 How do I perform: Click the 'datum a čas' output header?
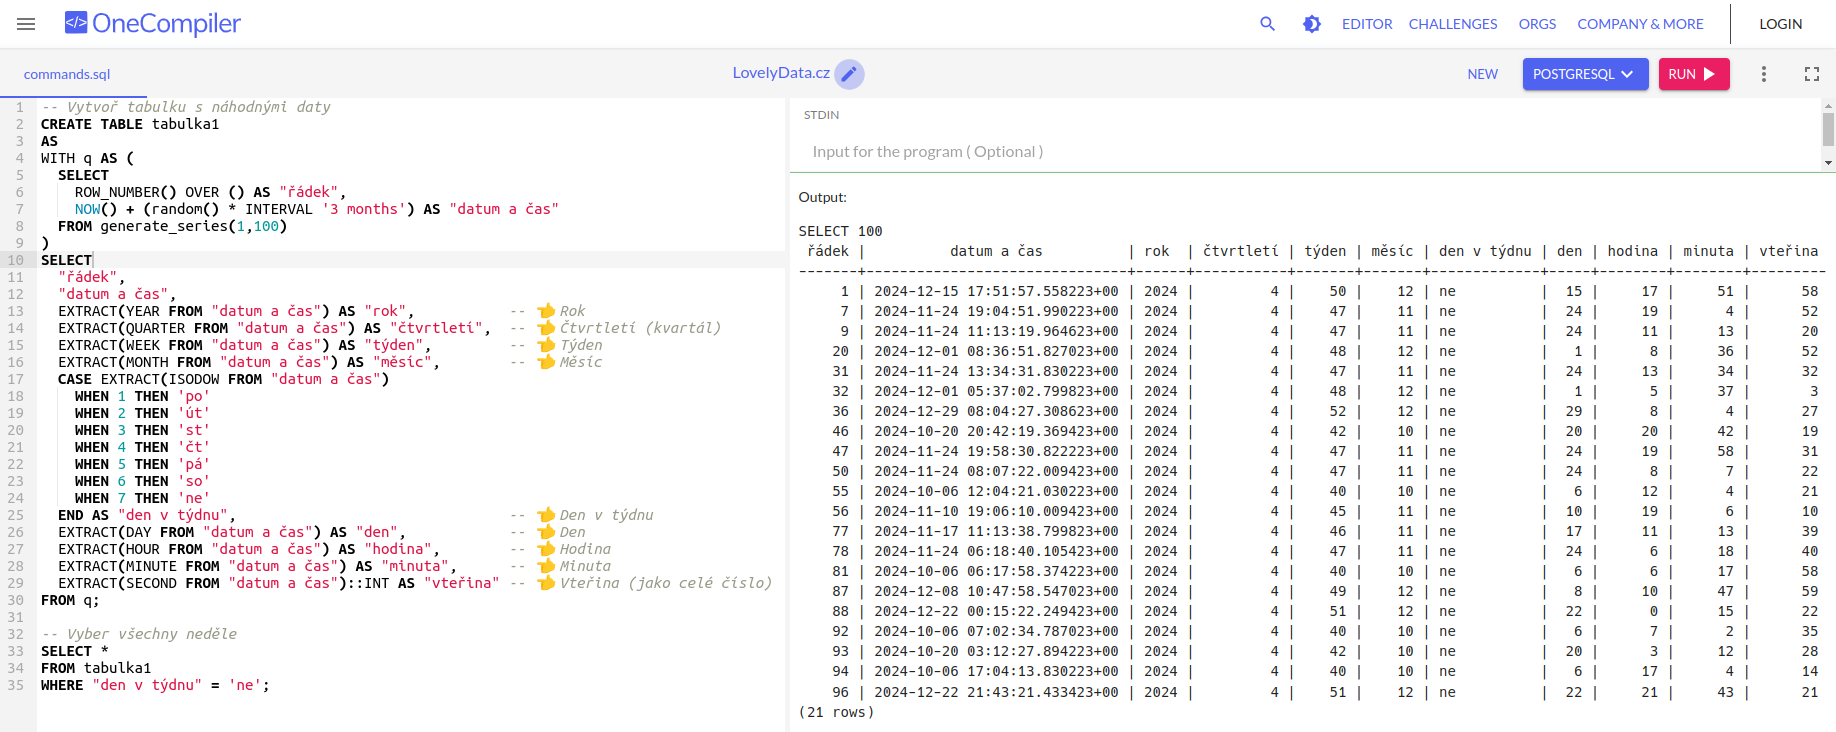[x=996, y=251]
